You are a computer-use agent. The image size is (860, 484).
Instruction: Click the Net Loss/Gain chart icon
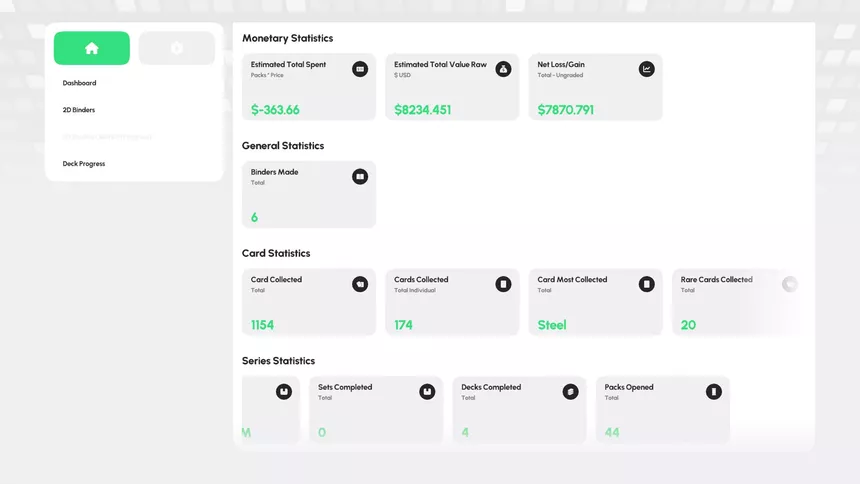647,69
